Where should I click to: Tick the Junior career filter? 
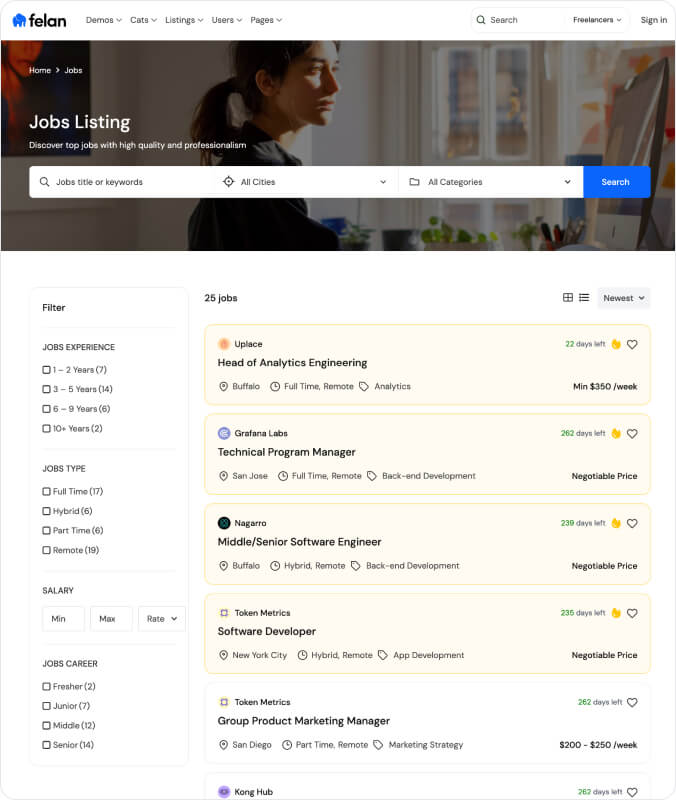(x=46, y=706)
